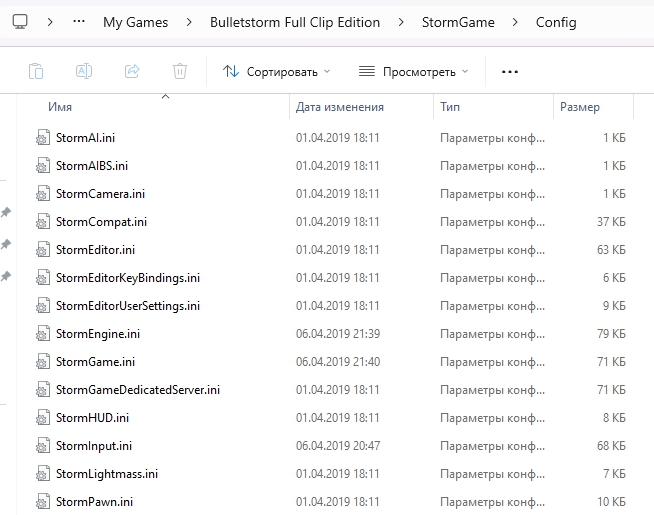This screenshot has height=515, width=654.
Task: Click the 8 КБ size value
Action: tap(614, 417)
